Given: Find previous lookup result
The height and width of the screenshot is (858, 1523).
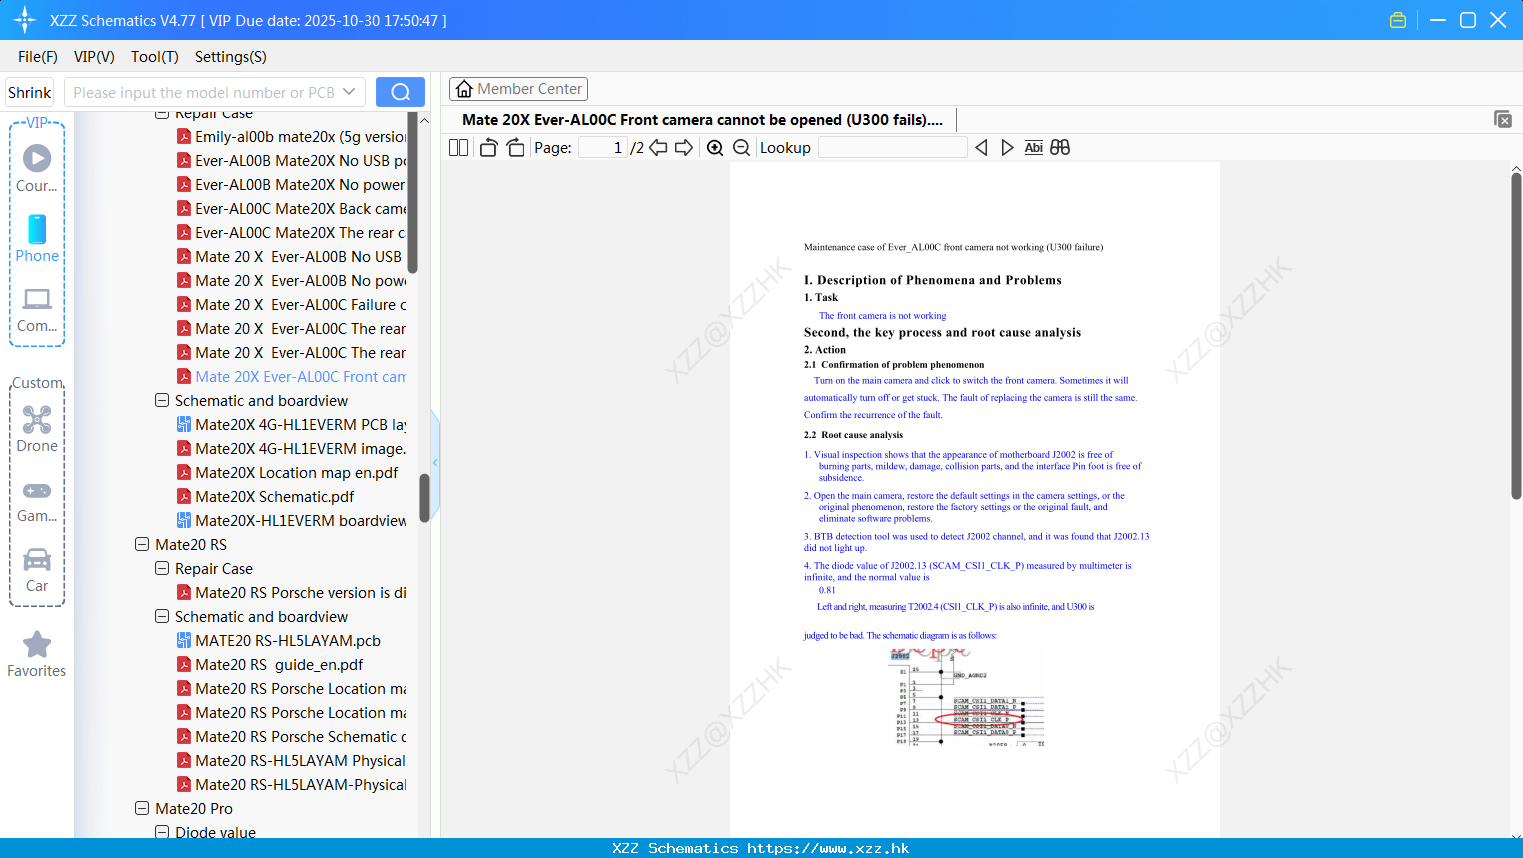Looking at the screenshot, I should [981, 148].
